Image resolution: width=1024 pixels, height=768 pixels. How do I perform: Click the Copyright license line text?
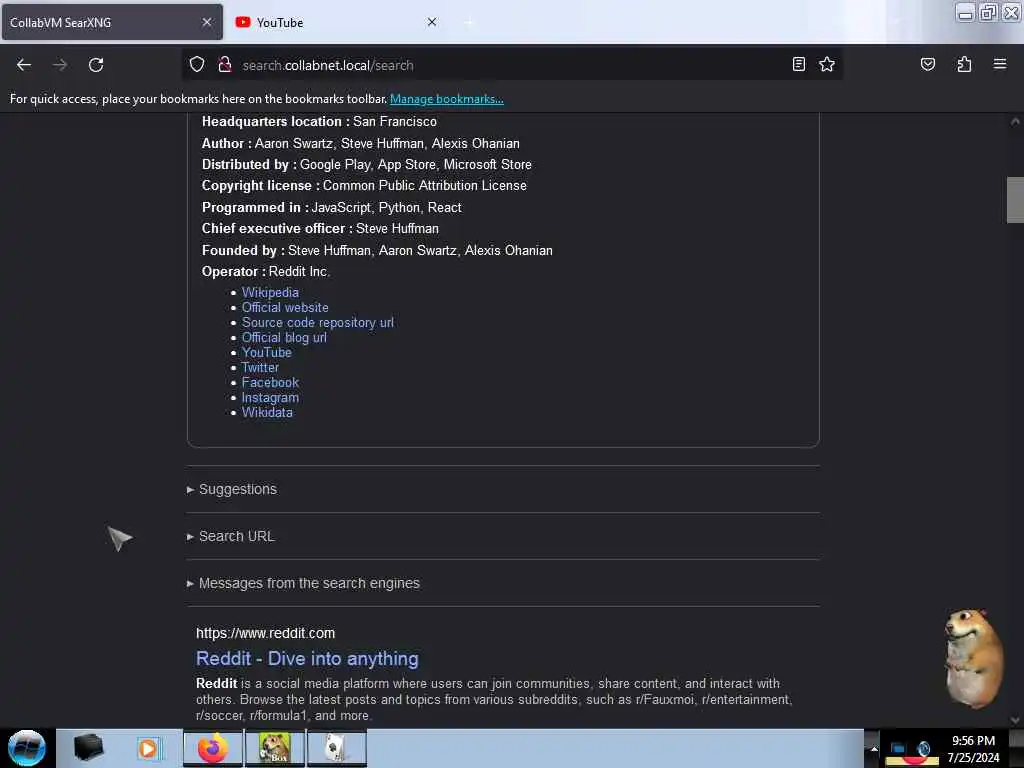(x=364, y=185)
